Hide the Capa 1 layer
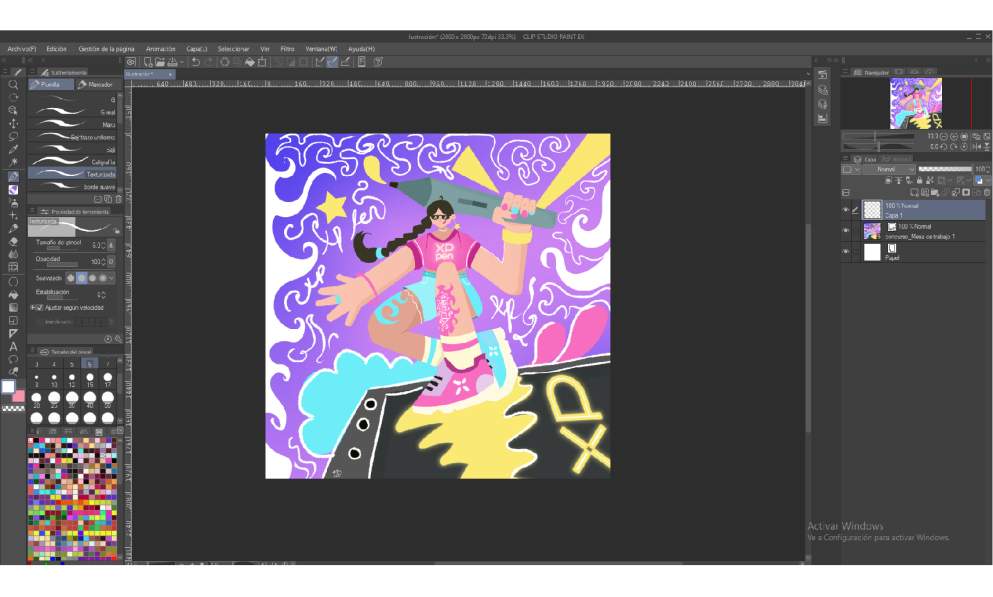 click(x=845, y=210)
